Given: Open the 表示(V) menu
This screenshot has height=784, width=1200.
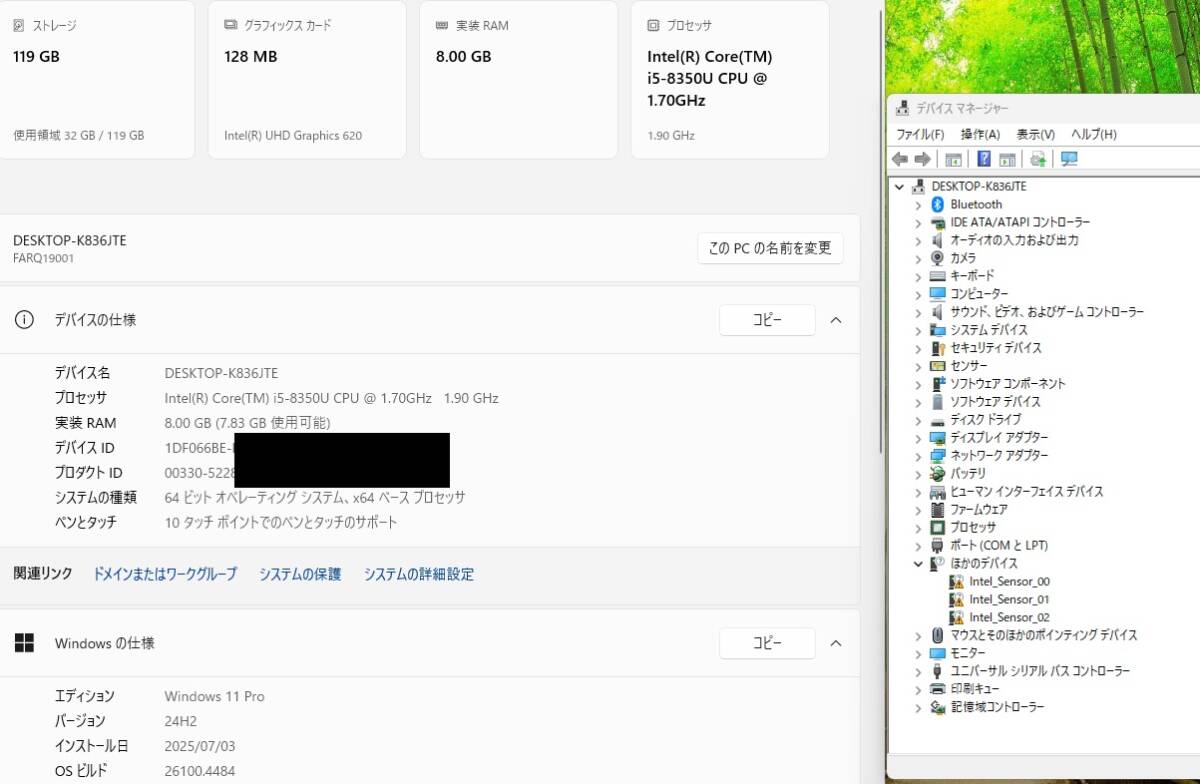Looking at the screenshot, I should [1036, 134].
